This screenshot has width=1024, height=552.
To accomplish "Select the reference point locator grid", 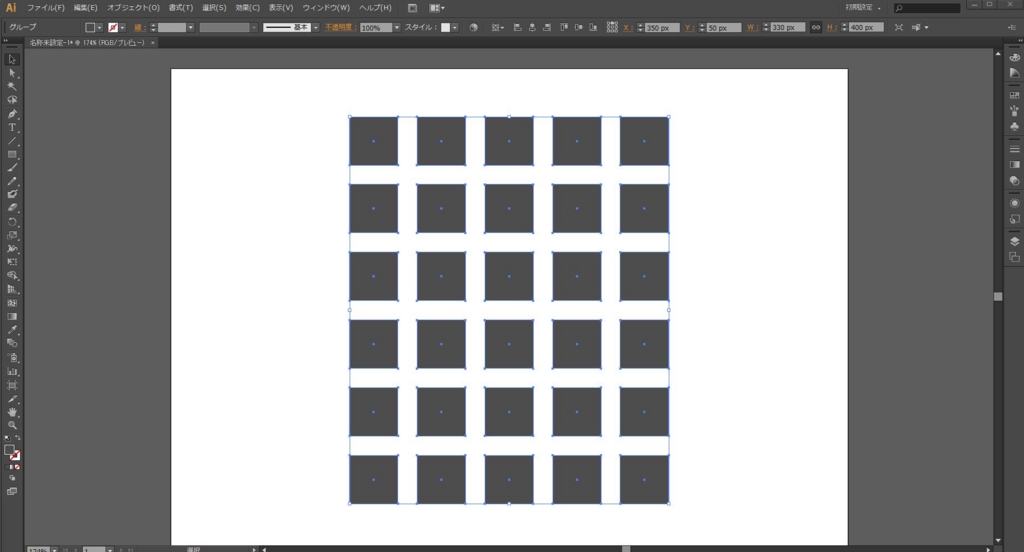I will (x=612, y=27).
